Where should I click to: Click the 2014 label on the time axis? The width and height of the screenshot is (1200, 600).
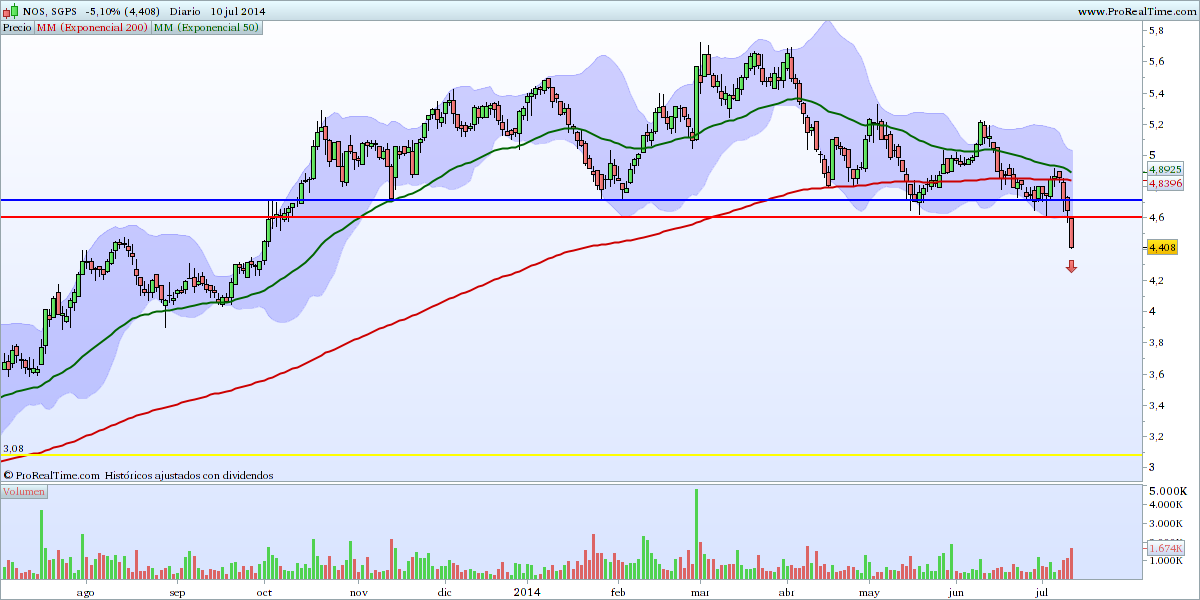[526, 592]
